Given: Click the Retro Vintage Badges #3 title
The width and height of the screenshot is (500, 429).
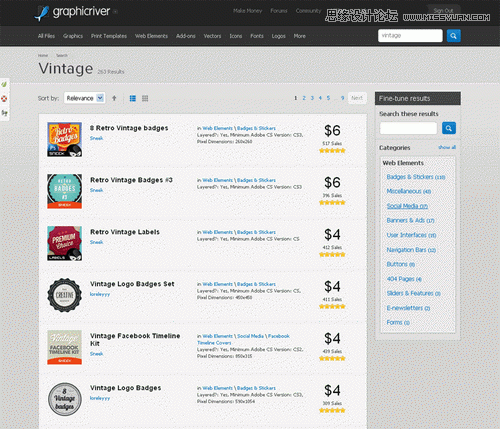Looking at the screenshot, I should 131,180.
